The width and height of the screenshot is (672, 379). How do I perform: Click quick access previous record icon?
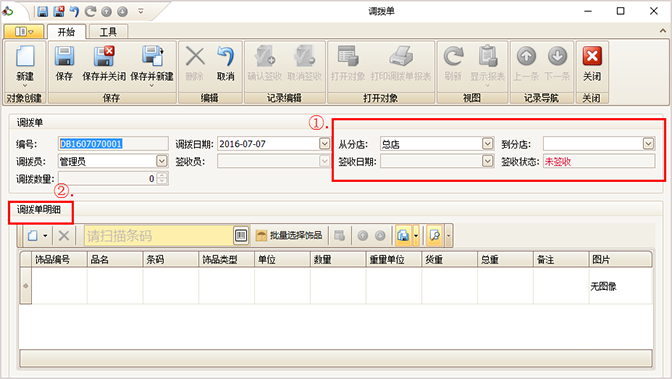click(x=106, y=12)
